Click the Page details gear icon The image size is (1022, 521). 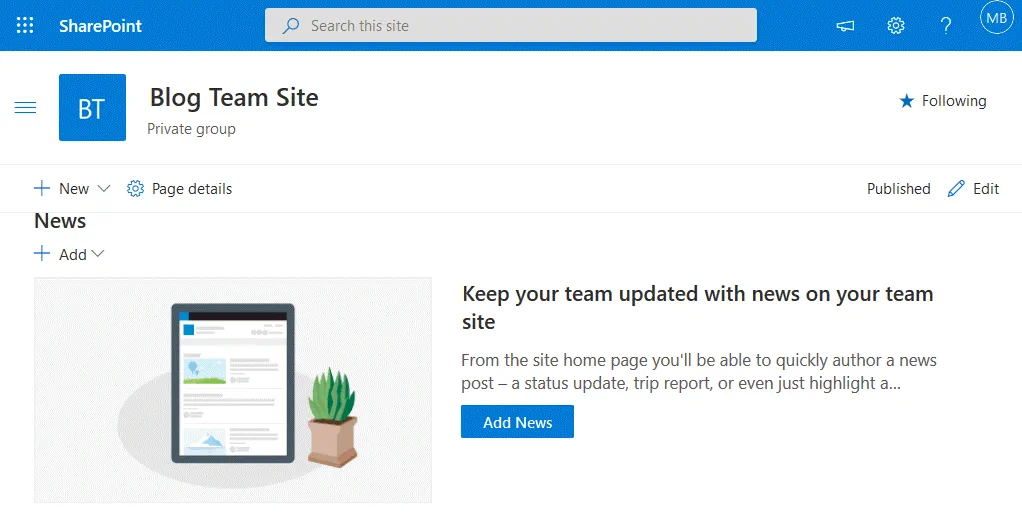(x=135, y=188)
